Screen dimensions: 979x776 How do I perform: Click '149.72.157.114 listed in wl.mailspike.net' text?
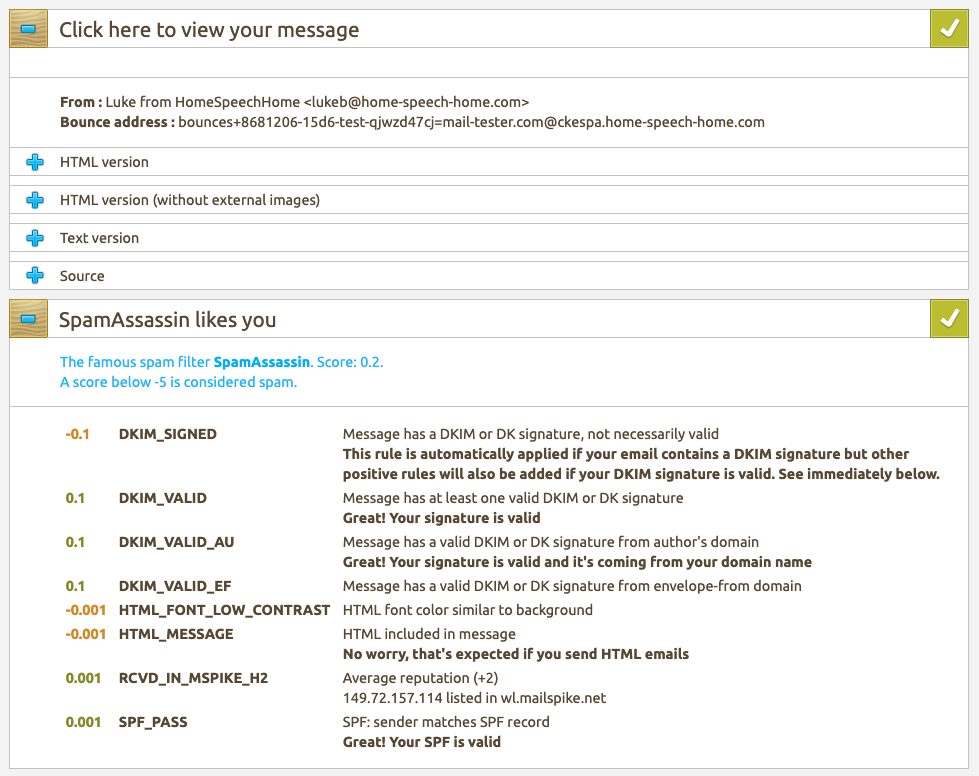coord(475,698)
